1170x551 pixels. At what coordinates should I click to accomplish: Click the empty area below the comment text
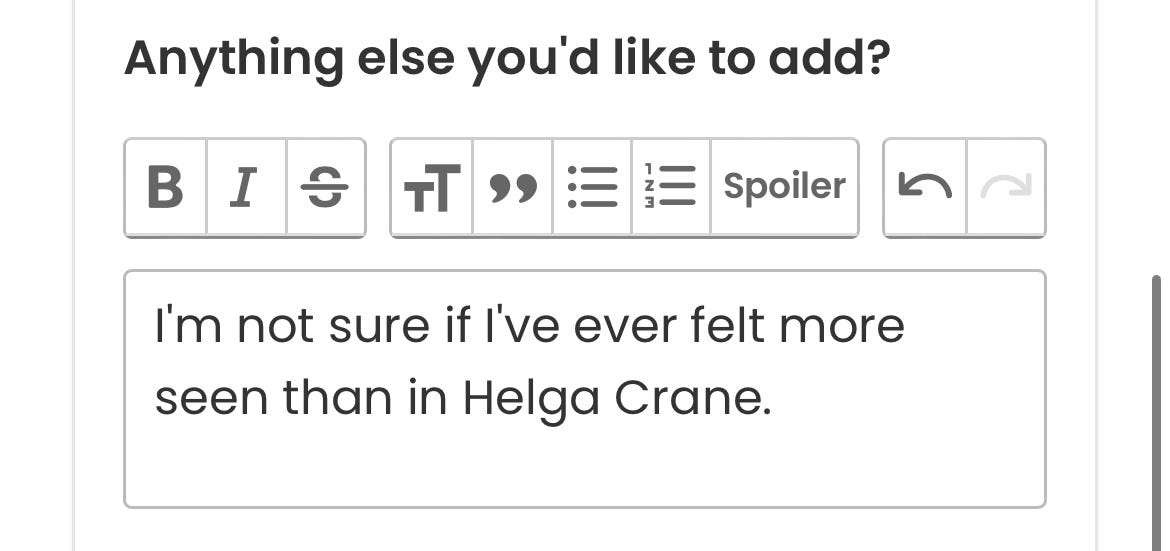click(585, 469)
